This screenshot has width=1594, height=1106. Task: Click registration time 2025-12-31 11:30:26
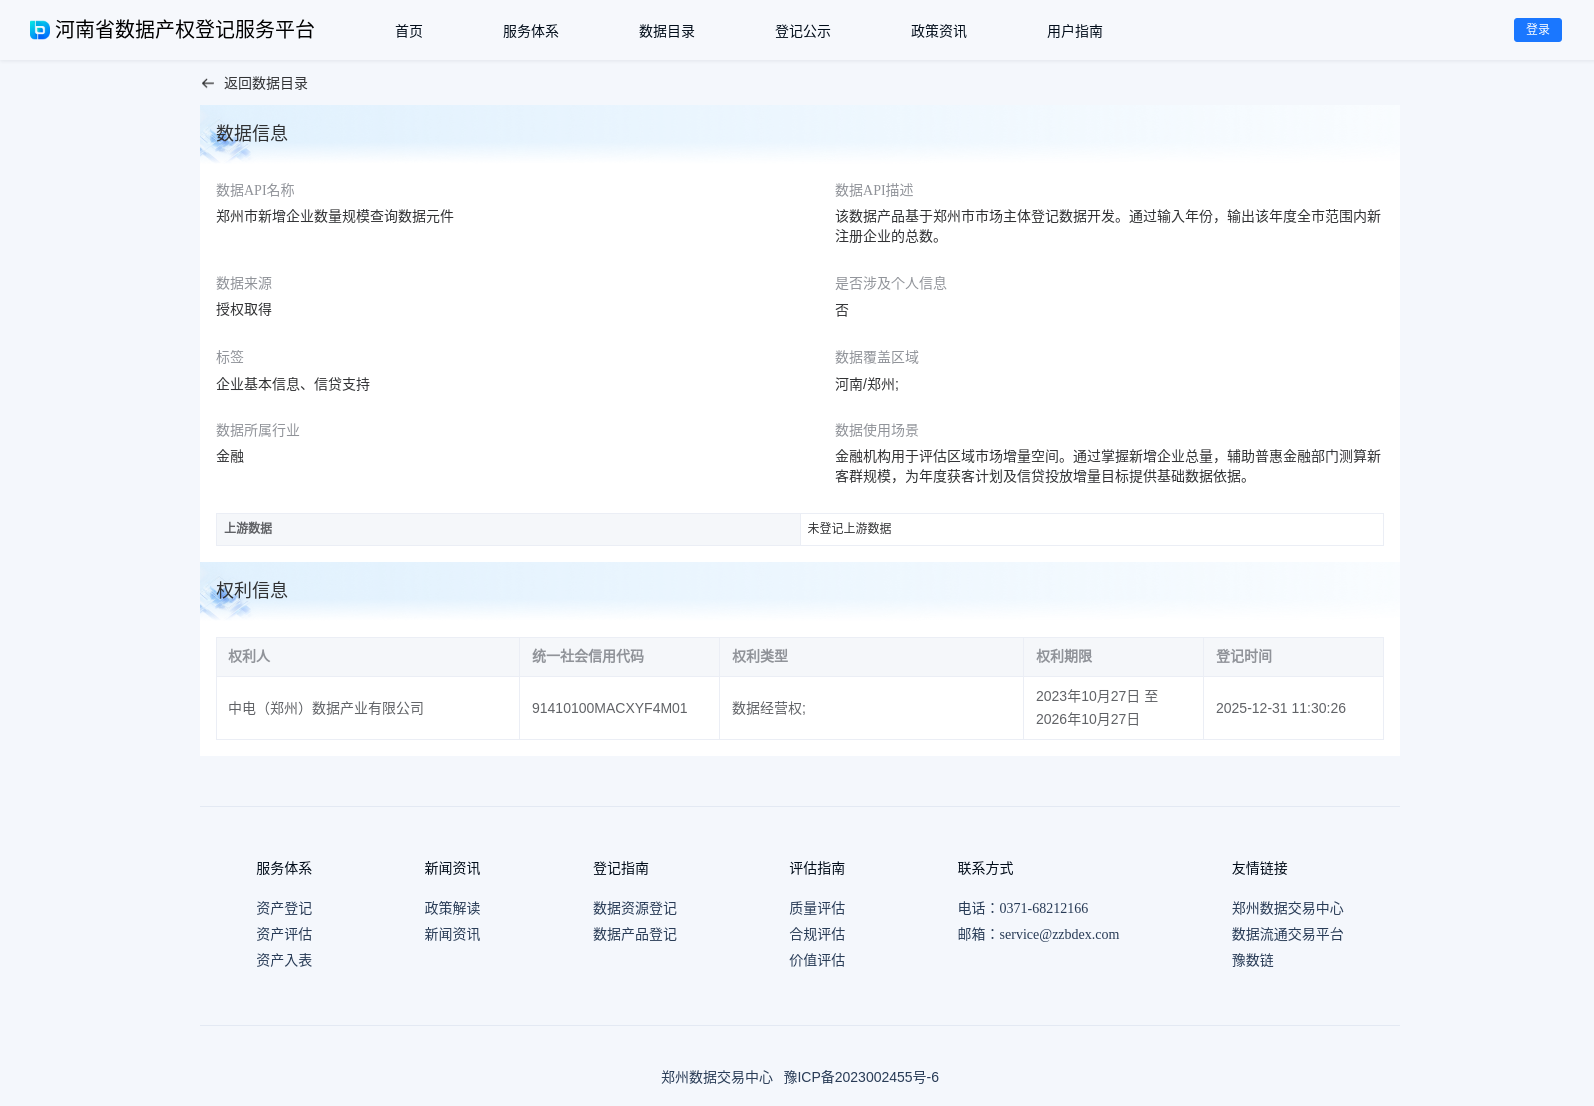point(1281,708)
